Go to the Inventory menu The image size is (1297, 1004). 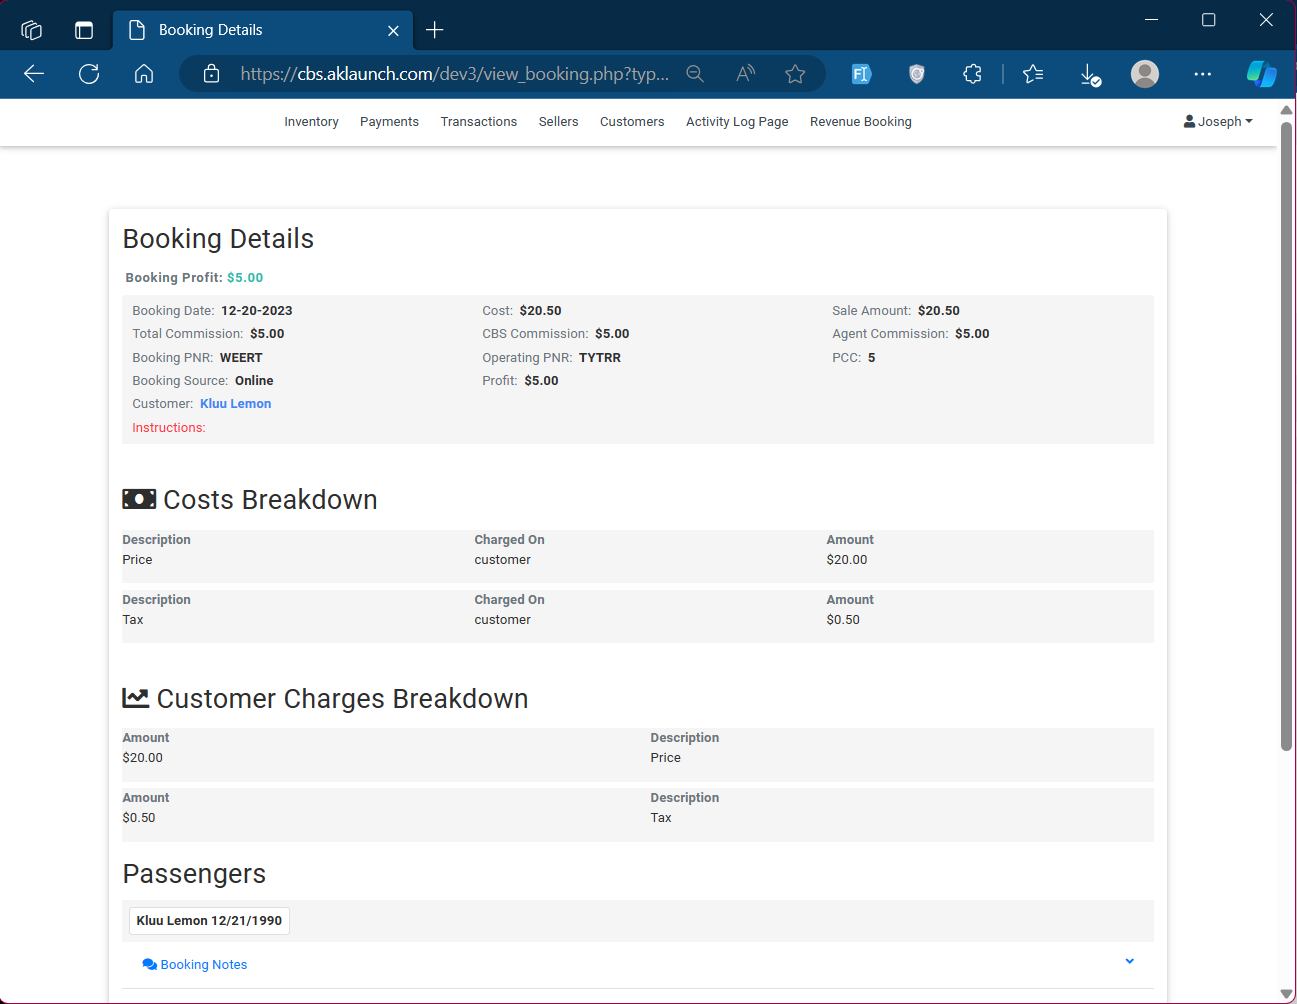tap(311, 122)
